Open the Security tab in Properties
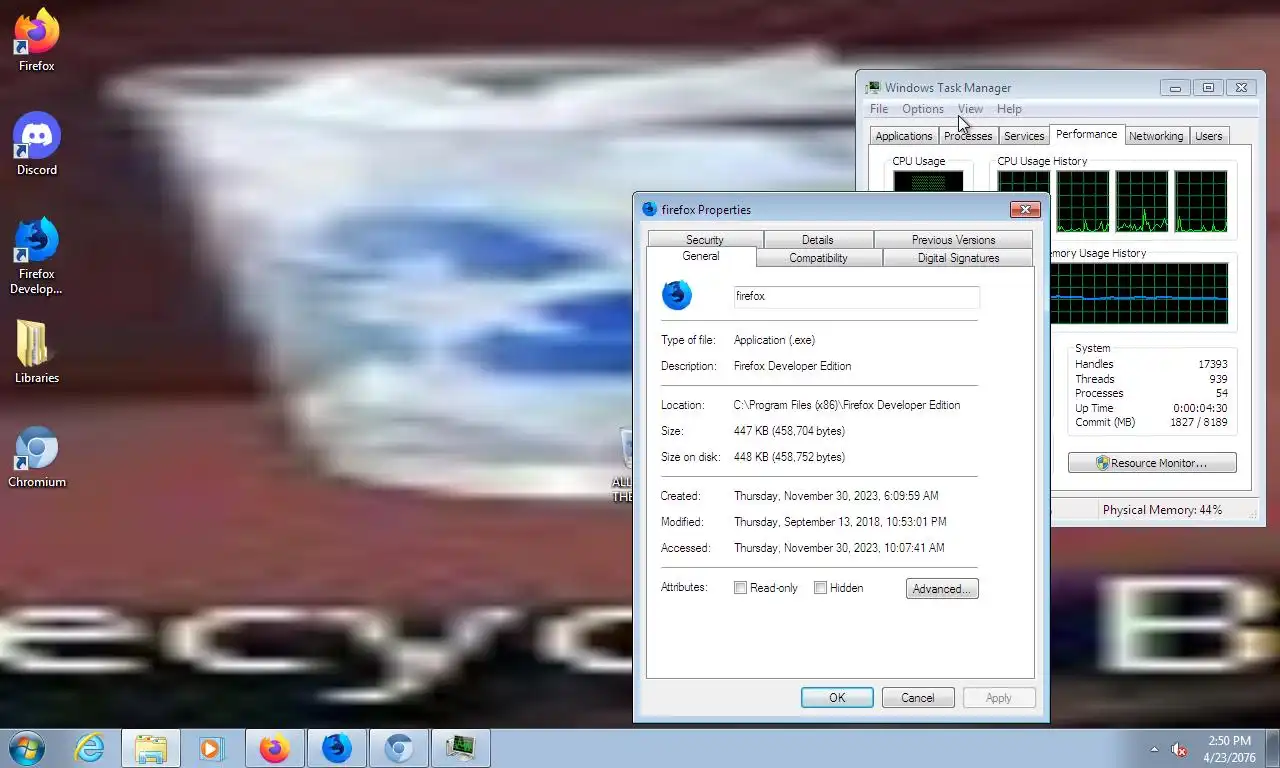This screenshot has height=768, width=1280. [705, 240]
